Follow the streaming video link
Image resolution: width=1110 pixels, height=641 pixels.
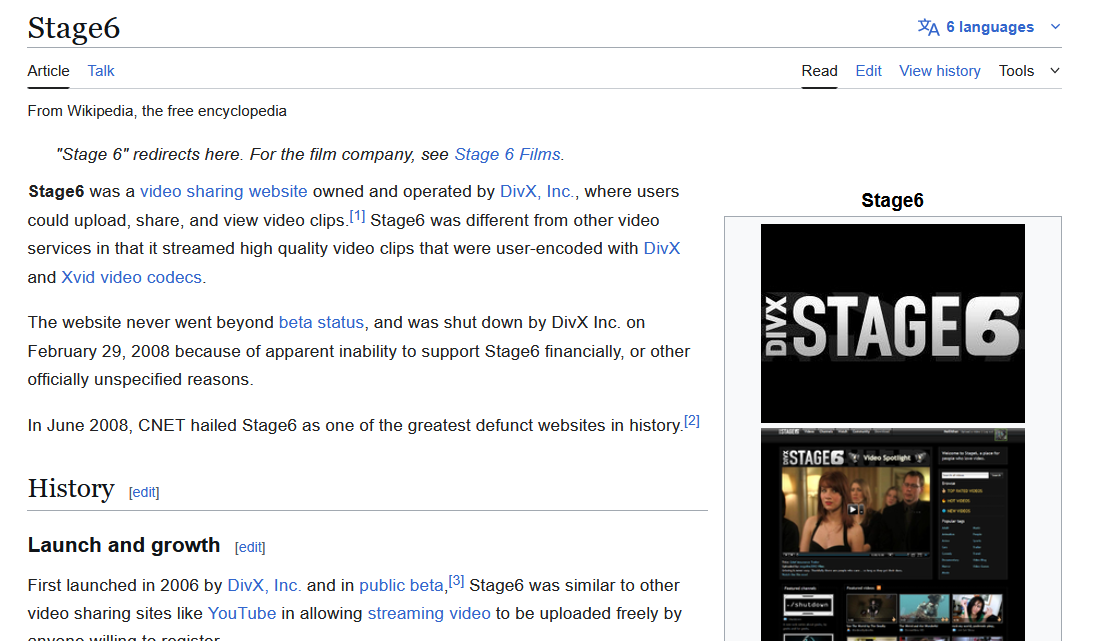pos(429,613)
